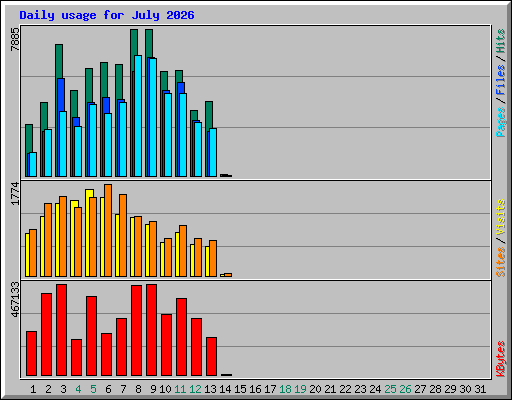Click weekend day 4 label
512x400 pixels.
point(78,389)
